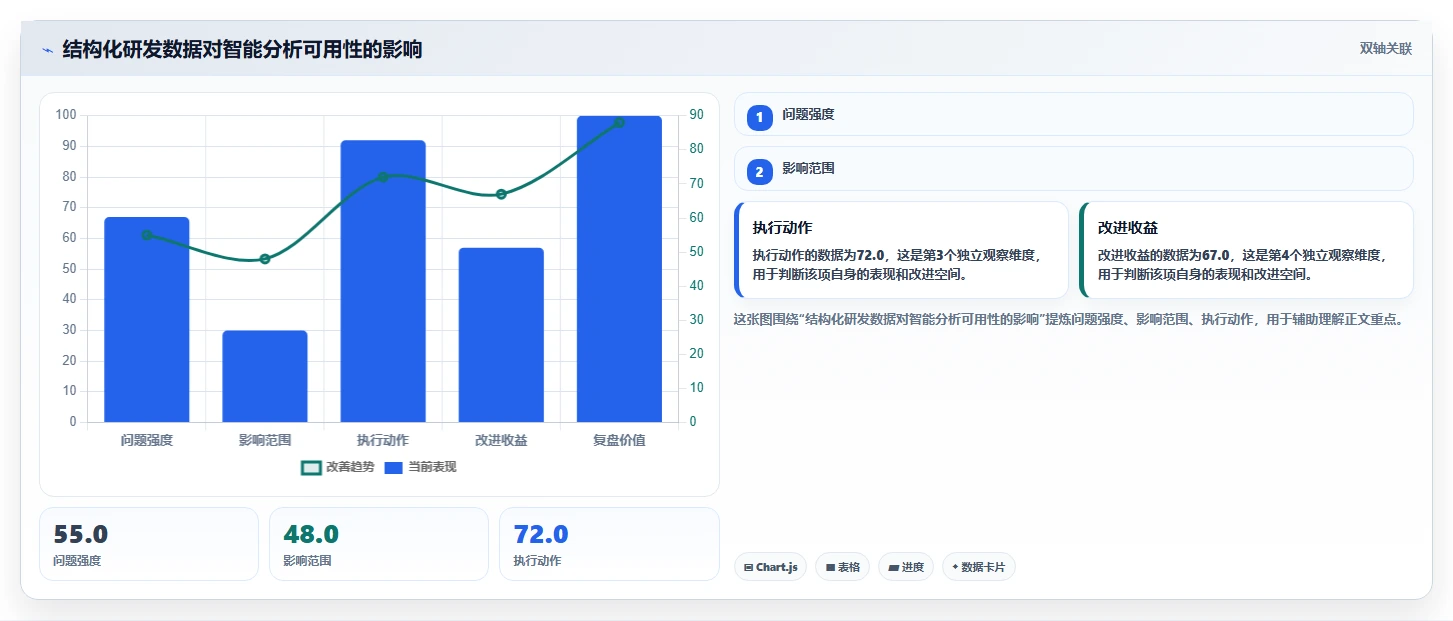Click the trend line point above 影响范围
Screen dimensions: 1453x621
pos(265,259)
